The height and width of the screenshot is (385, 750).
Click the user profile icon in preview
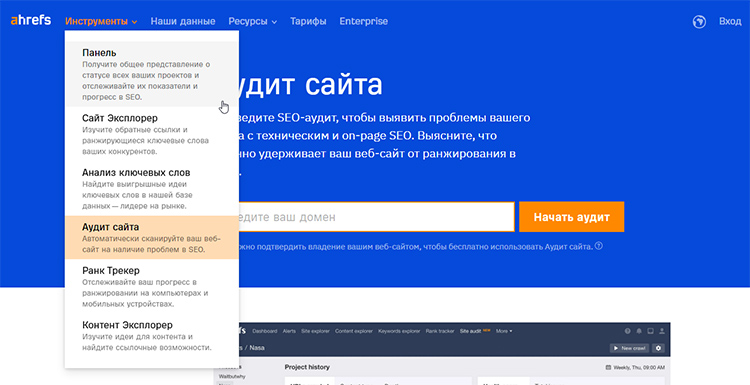pos(662,331)
